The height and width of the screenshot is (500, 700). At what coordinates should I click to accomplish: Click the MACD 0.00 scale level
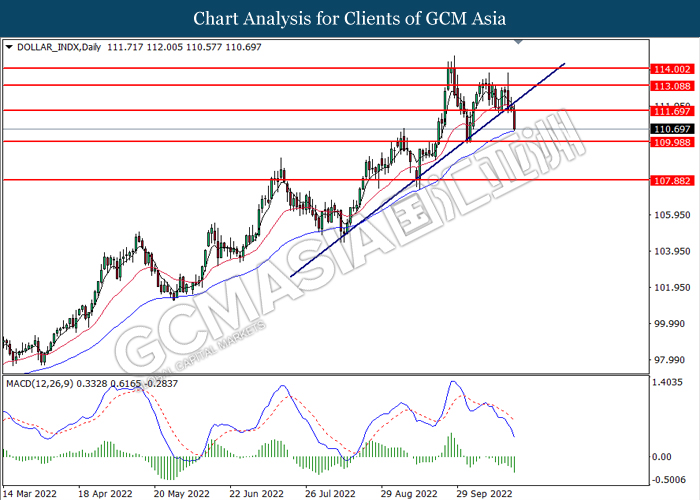click(x=662, y=457)
